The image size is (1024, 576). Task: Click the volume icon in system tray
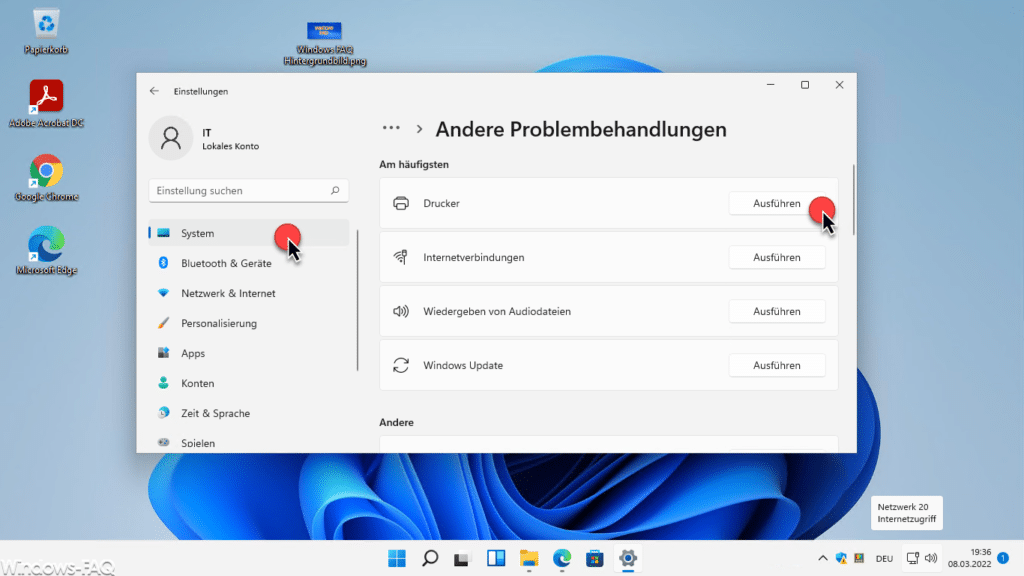click(x=931, y=558)
